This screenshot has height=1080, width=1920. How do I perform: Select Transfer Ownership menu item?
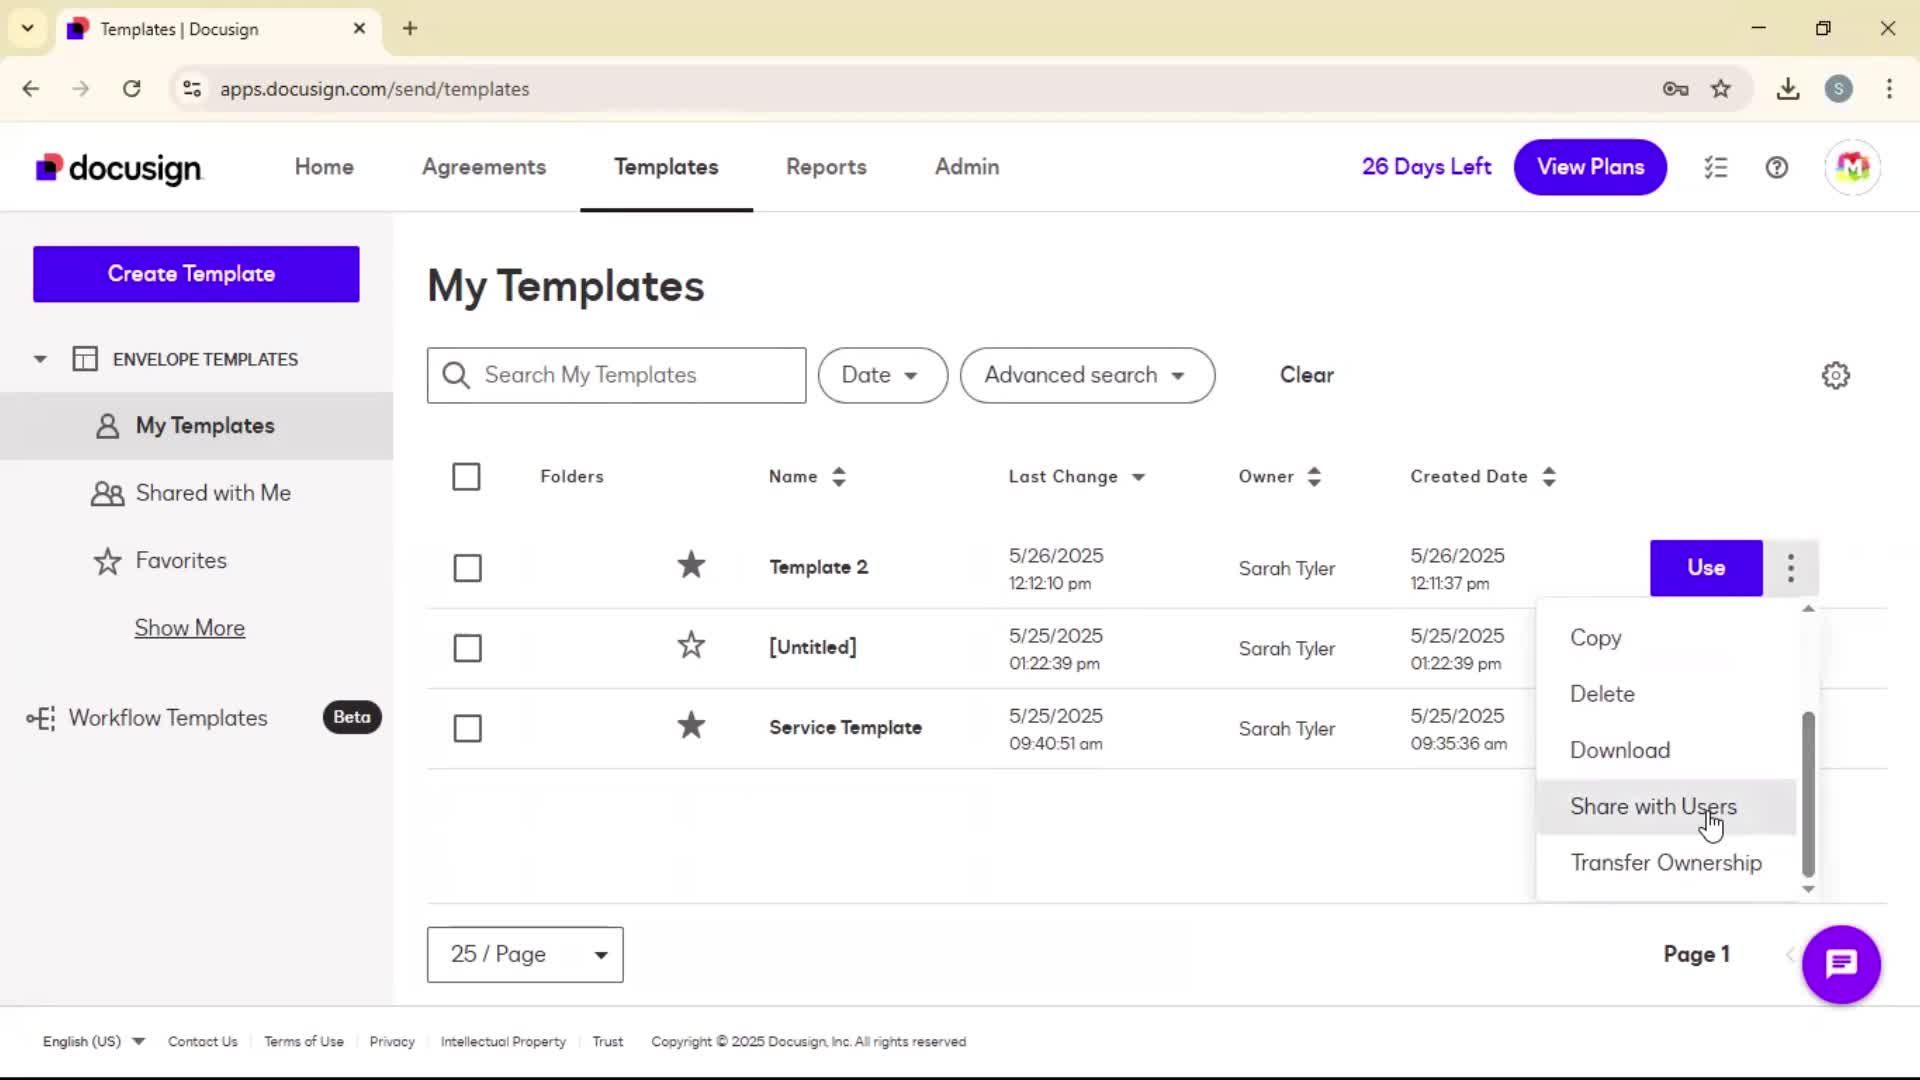pos(1667,862)
